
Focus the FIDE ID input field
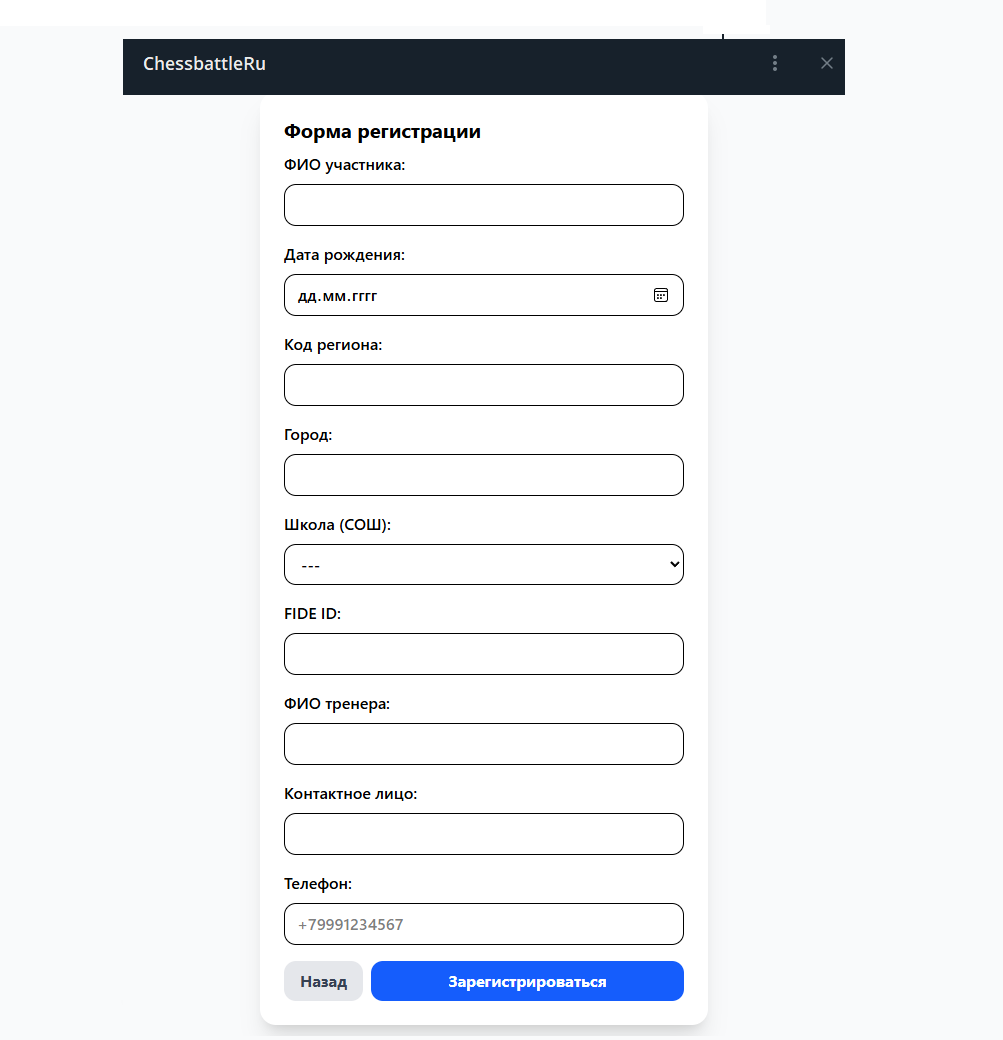click(x=484, y=654)
